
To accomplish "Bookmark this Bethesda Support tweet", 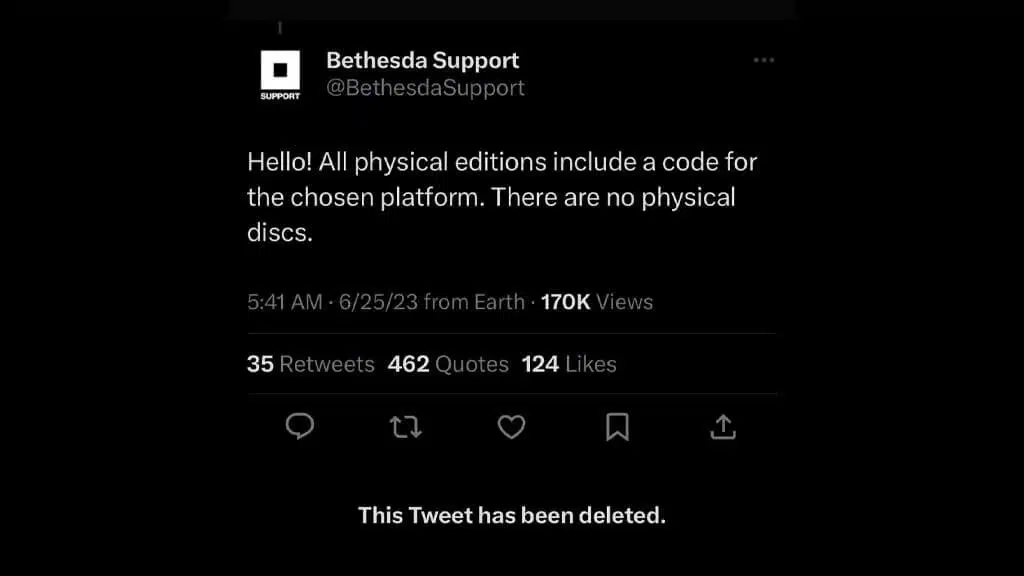I will point(617,427).
